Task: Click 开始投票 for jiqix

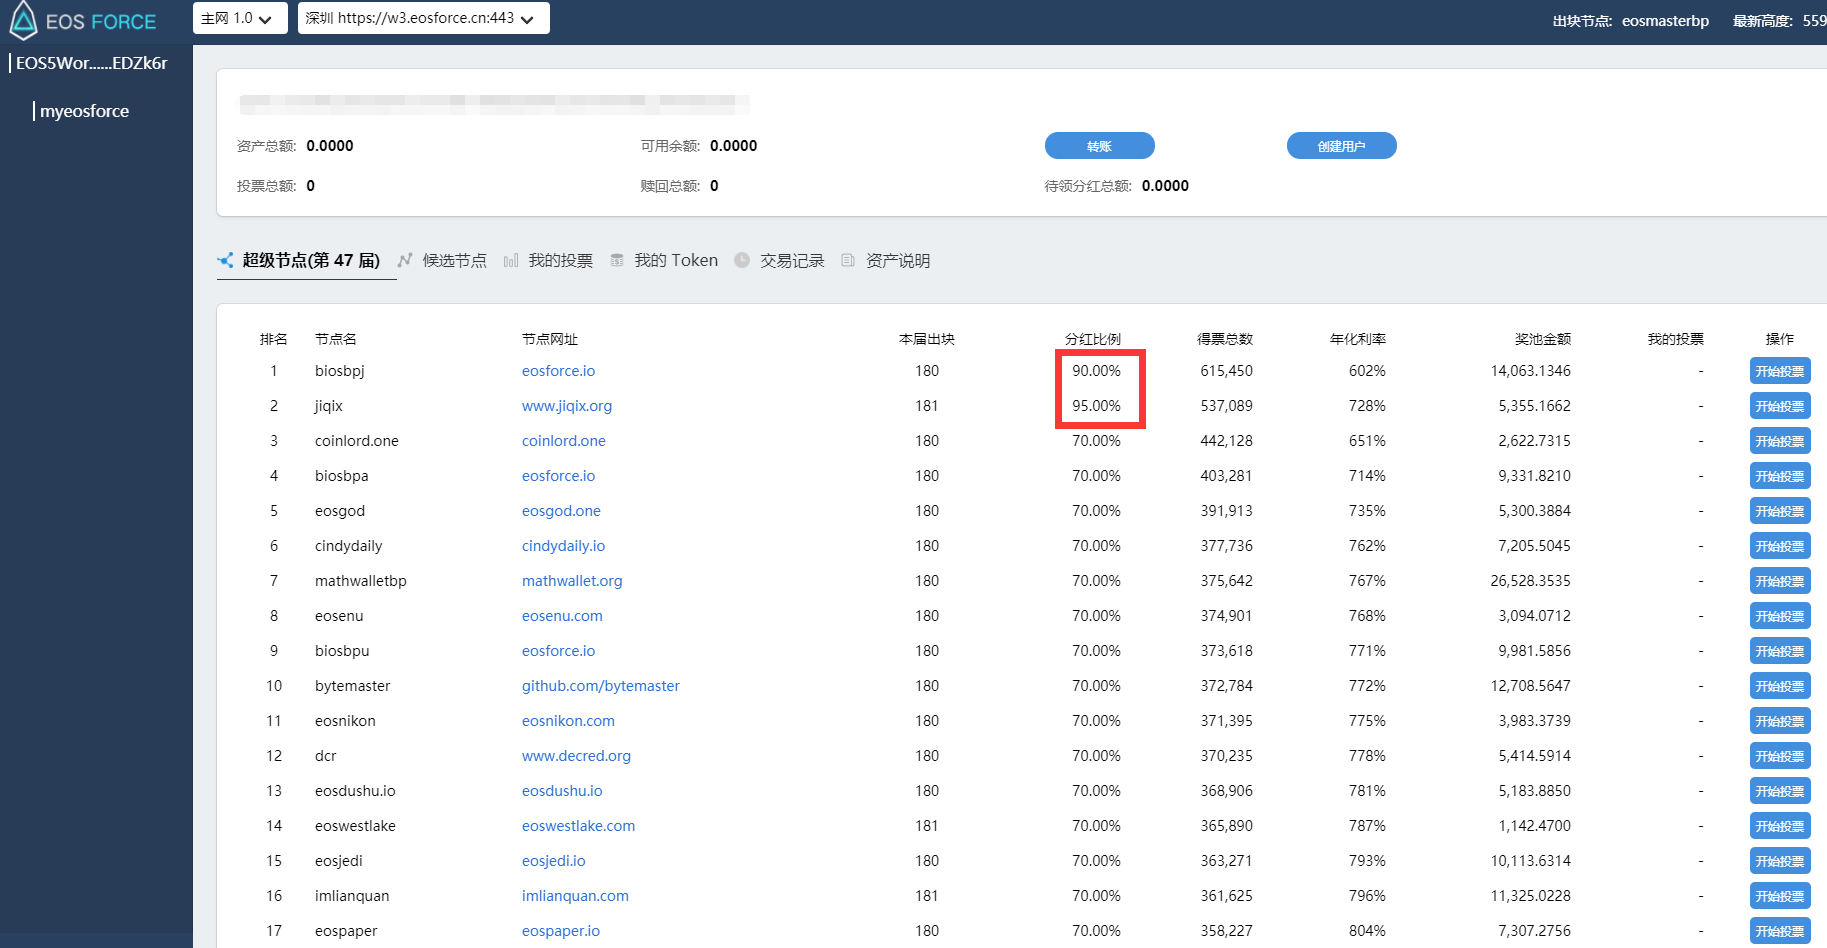Action: (1780, 406)
